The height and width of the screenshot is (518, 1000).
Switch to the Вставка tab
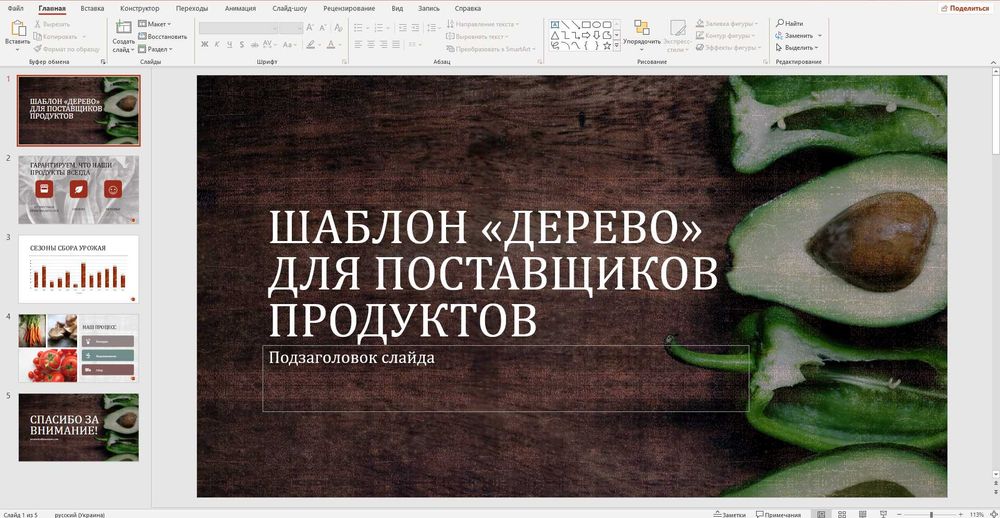point(92,8)
